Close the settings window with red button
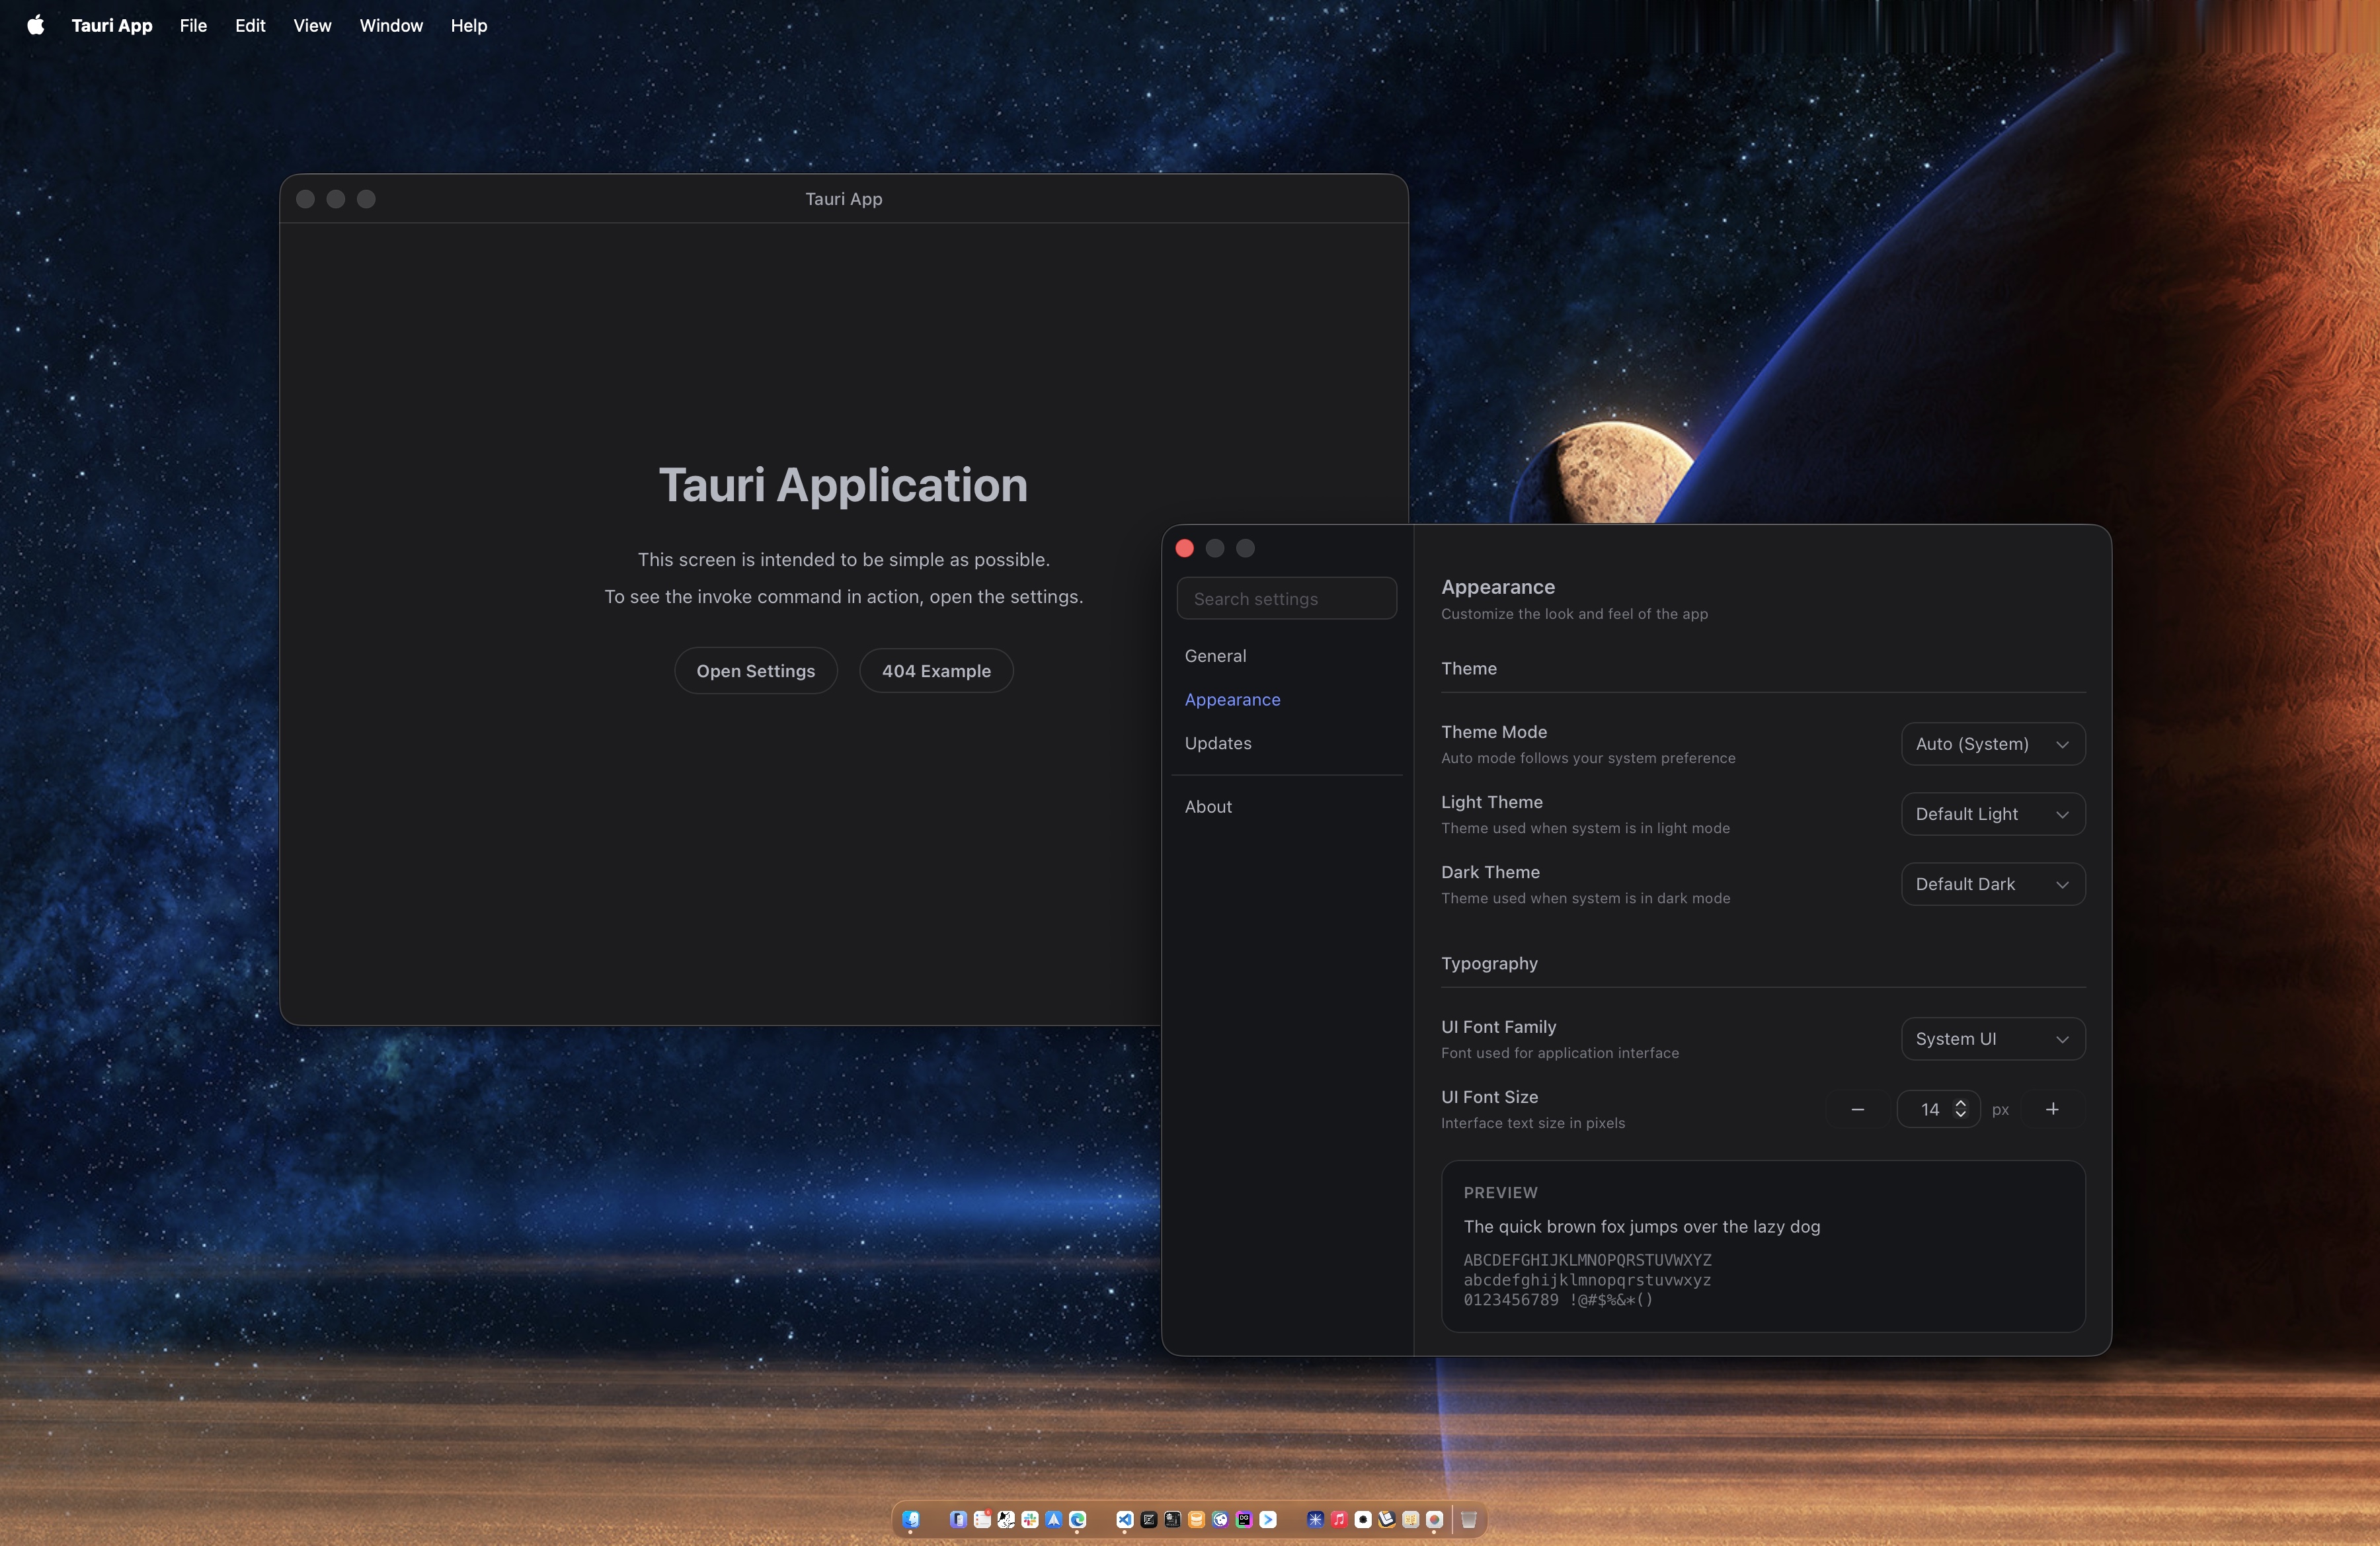2380x1546 pixels. [1185, 548]
